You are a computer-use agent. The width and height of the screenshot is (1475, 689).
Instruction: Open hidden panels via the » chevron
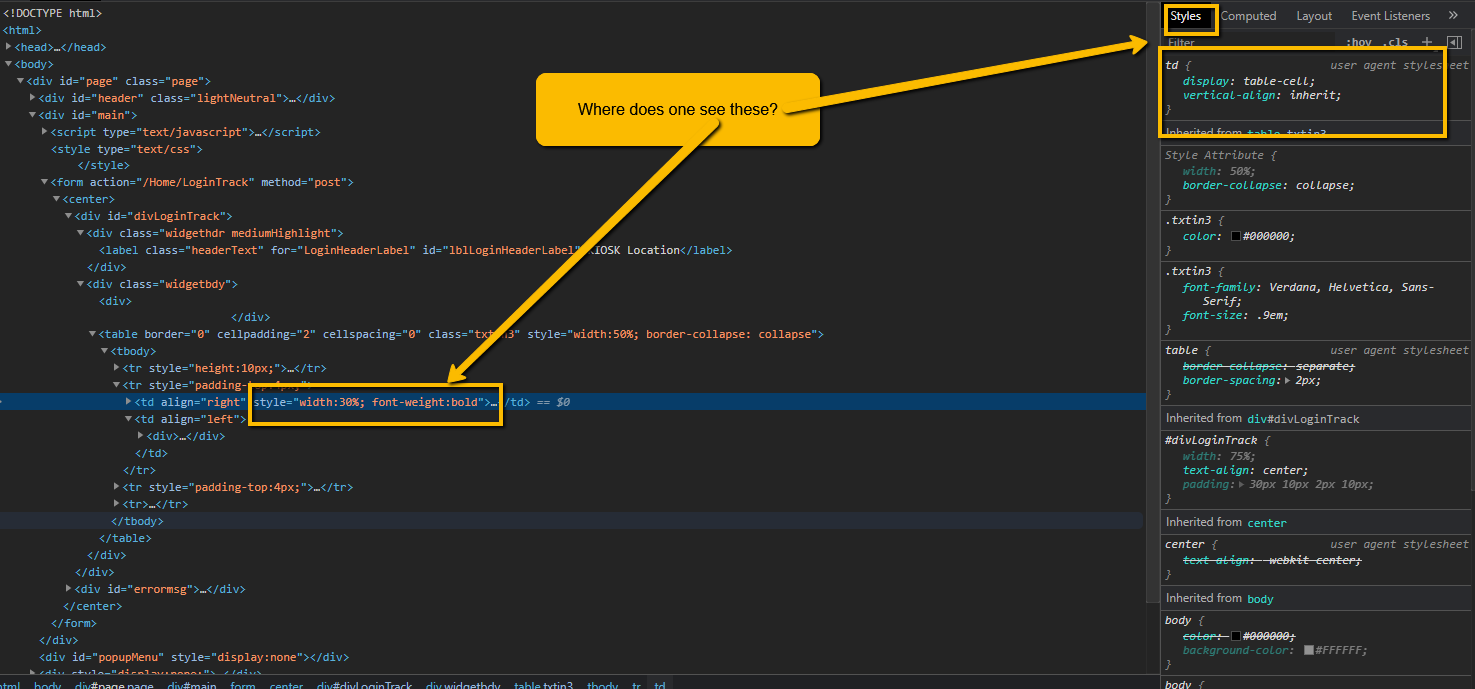pyautogui.click(x=1452, y=15)
